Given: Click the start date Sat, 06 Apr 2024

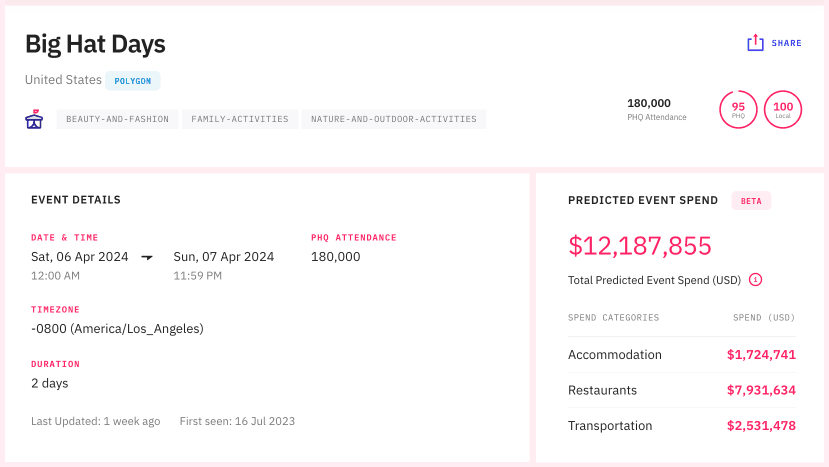Looking at the screenshot, I should 80,257.
